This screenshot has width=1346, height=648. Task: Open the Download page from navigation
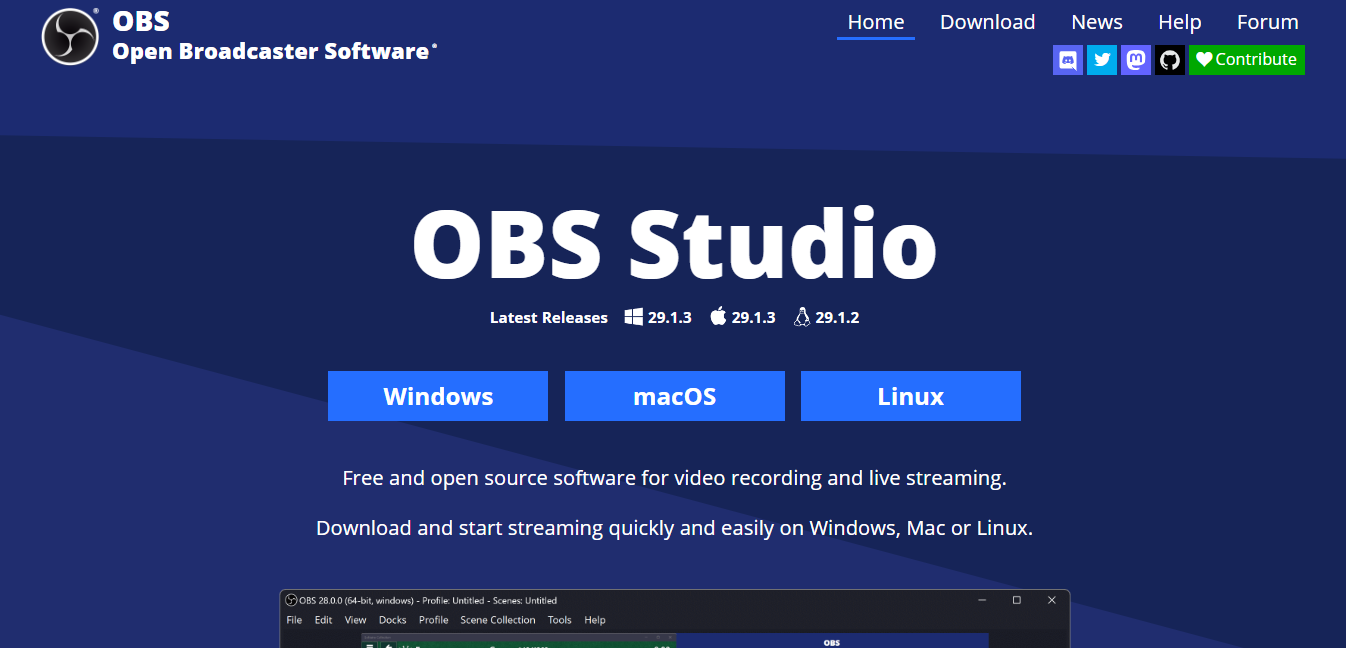[987, 22]
